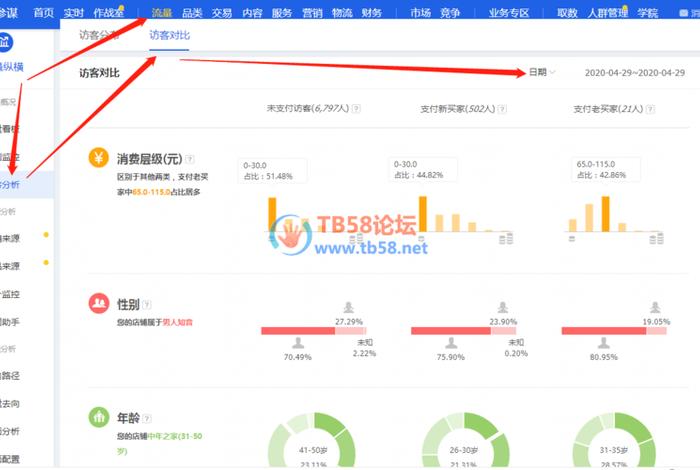
Task: Switch to the 访客对比 tab
Action: pyautogui.click(x=169, y=35)
